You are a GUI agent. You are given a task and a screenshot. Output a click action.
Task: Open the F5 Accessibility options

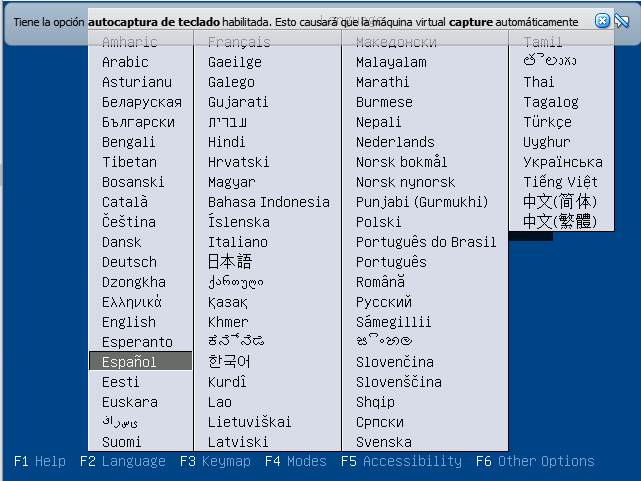coord(401,461)
